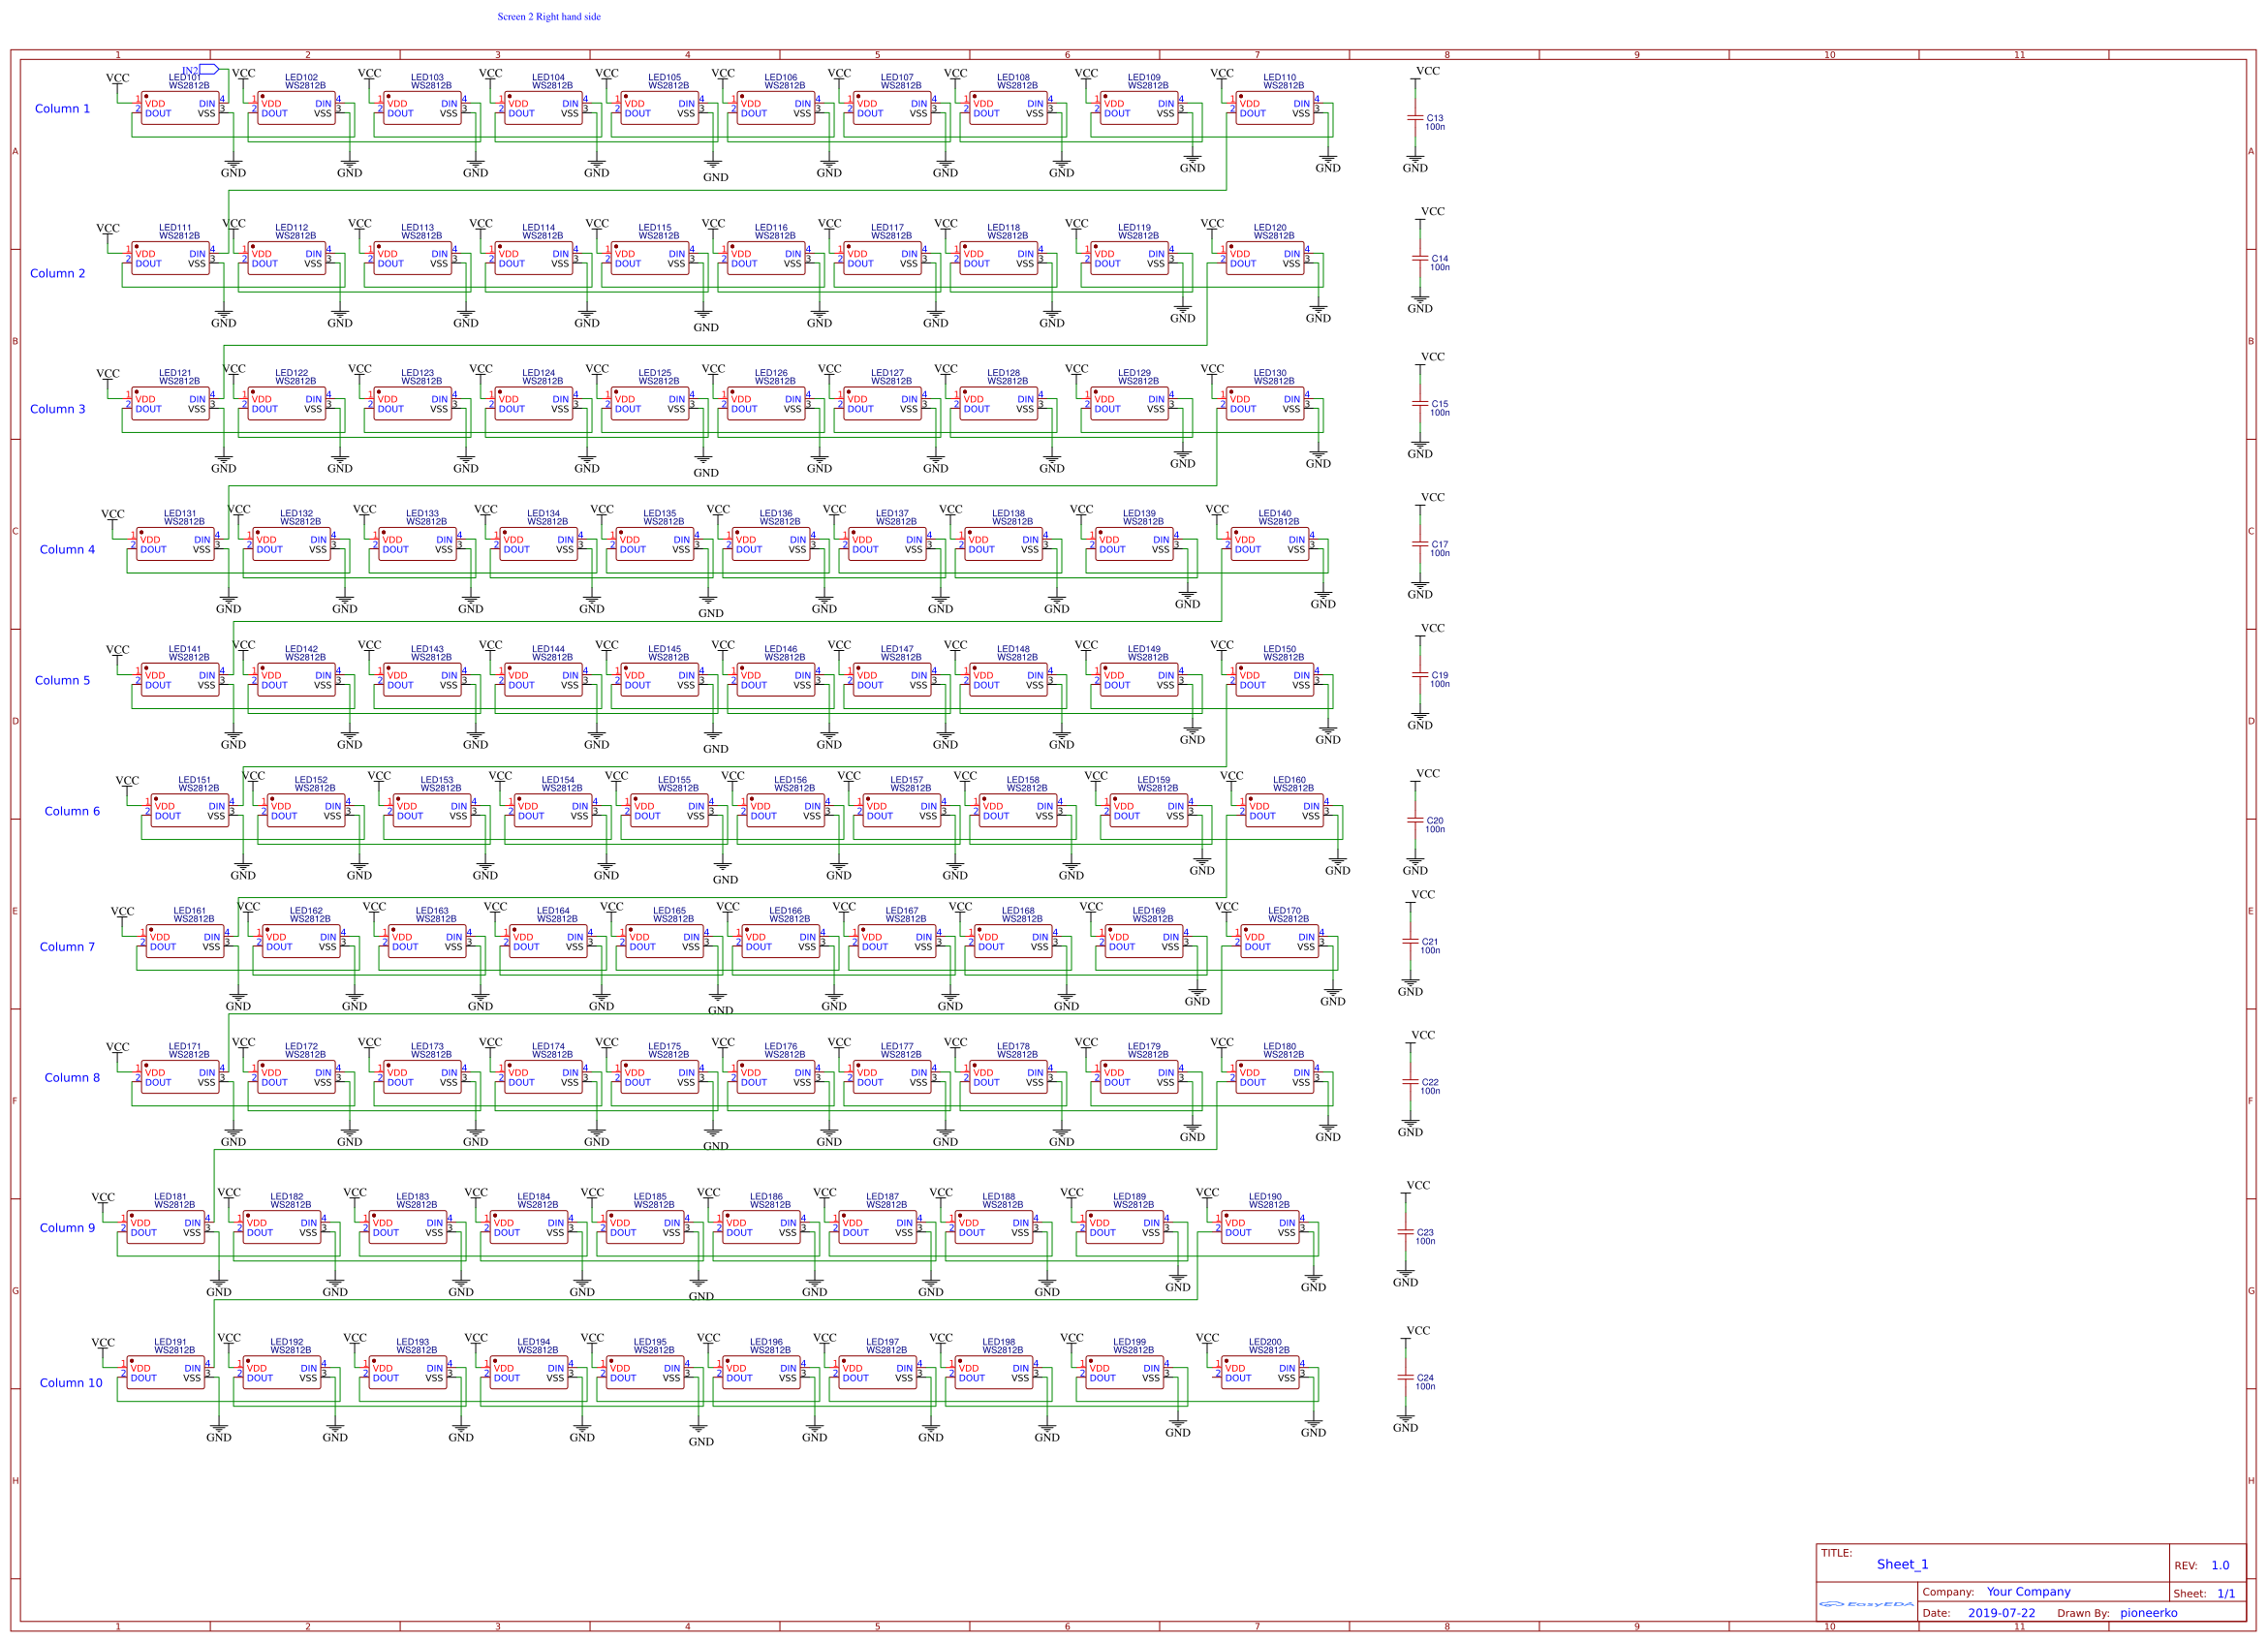The width and height of the screenshot is (2268, 1642).
Task: Select capacitor C17 symbol
Action: tap(1420, 544)
